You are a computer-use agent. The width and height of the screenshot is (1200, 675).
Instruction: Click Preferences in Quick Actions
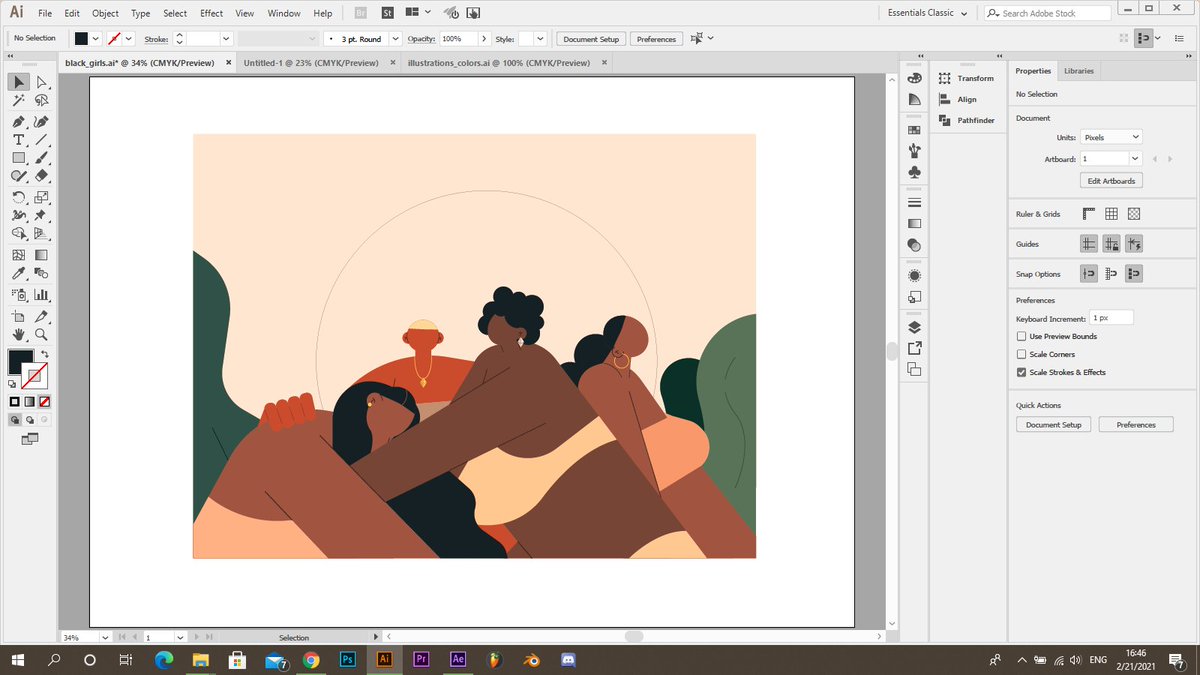1136,424
